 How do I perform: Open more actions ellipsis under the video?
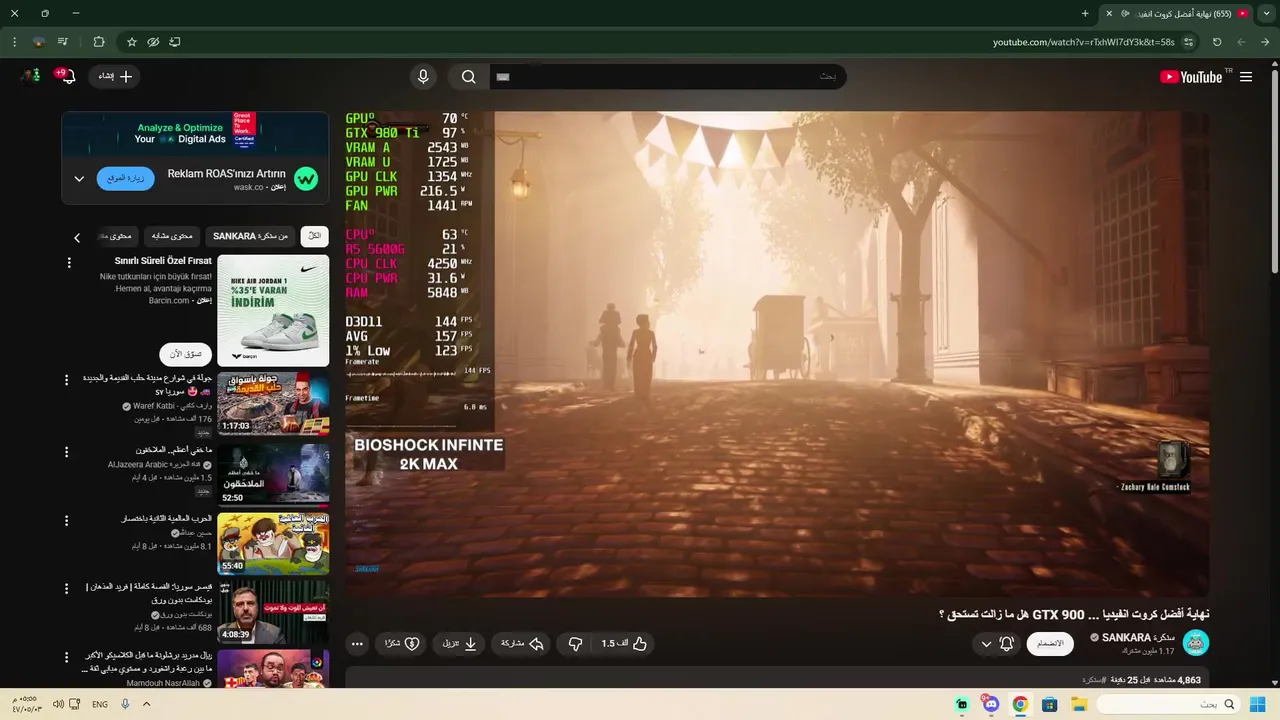click(x=357, y=644)
